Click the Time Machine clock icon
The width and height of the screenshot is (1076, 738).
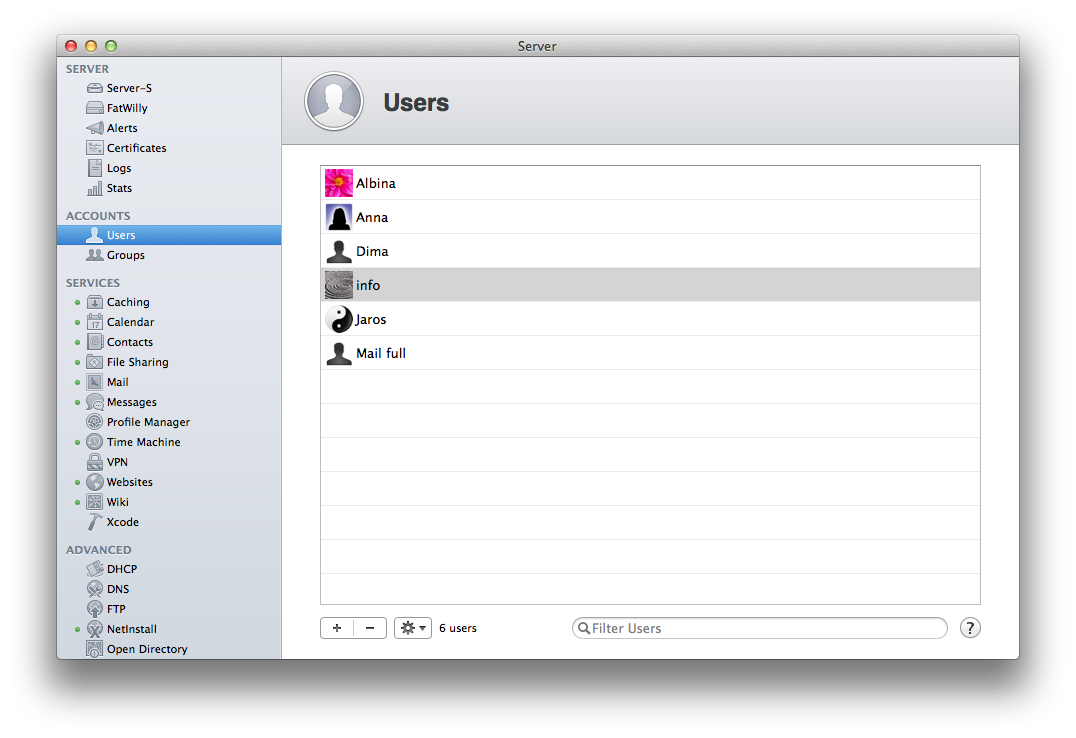(95, 442)
